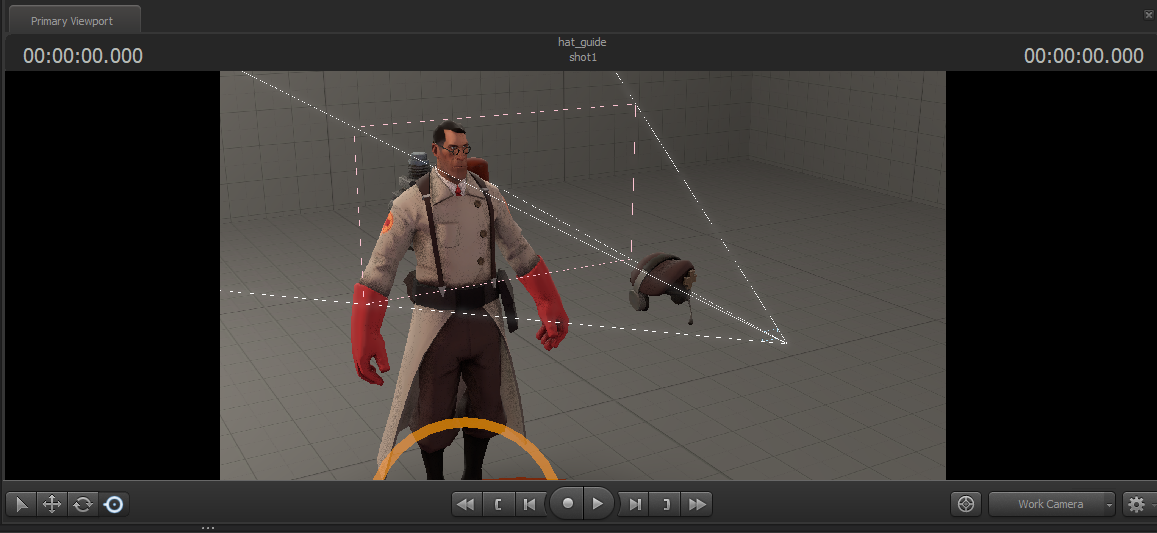
Task: Choose the selection arrow tool
Action: [x=21, y=504]
